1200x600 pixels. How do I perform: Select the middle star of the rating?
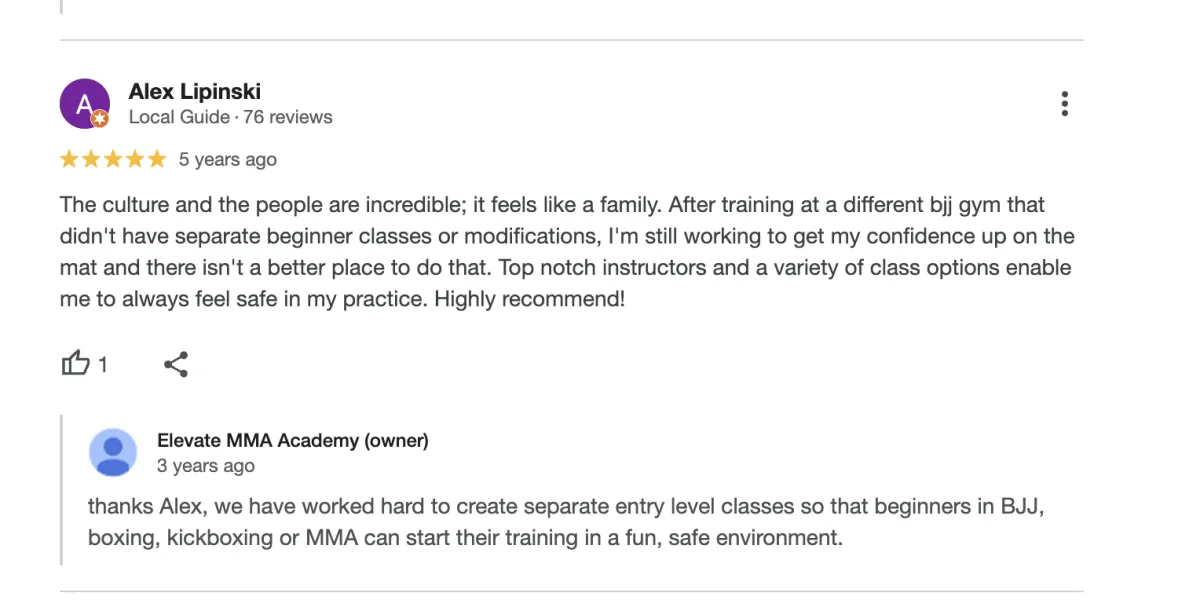click(x=113, y=159)
